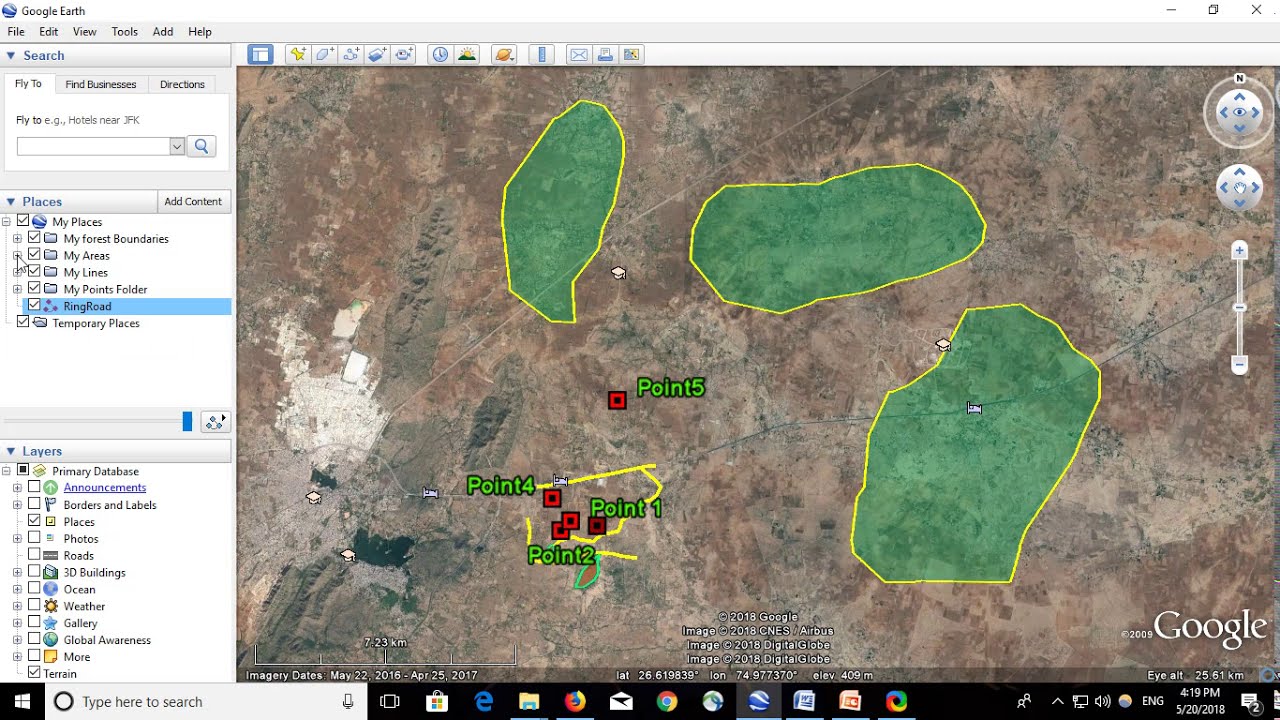The height and width of the screenshot is (720, 1280).
Task: Open the Fly to dropdown history
Action: coord(177,146)
